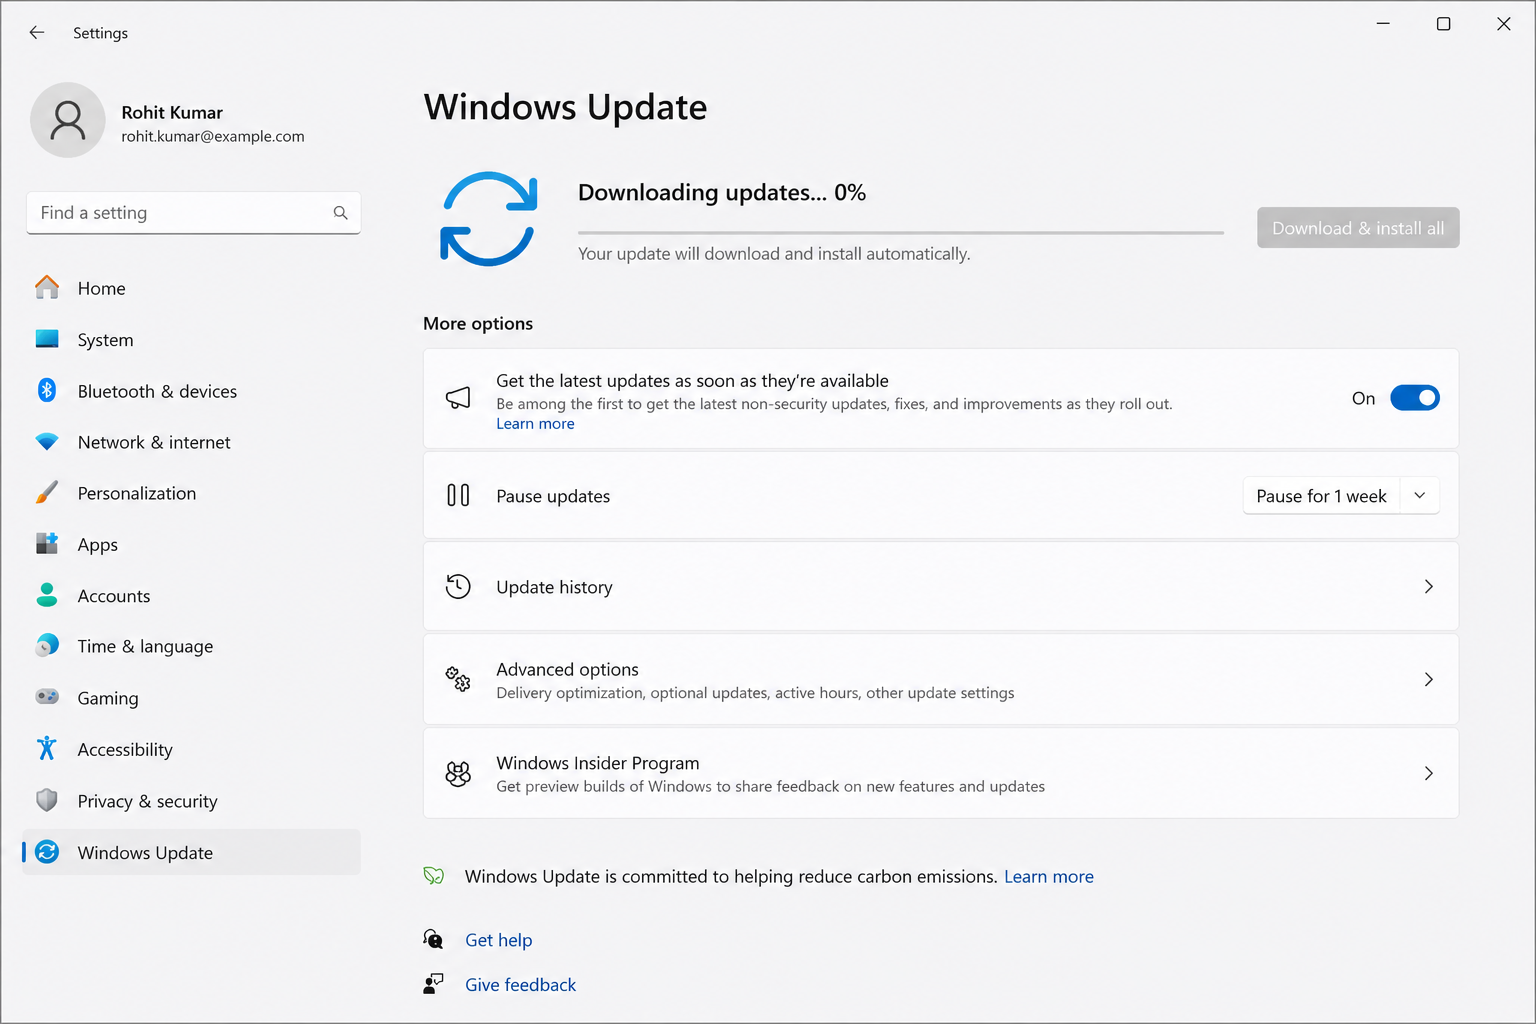
Task: Expand Advanced options chevron
Action: click(x=1428, y=679)
